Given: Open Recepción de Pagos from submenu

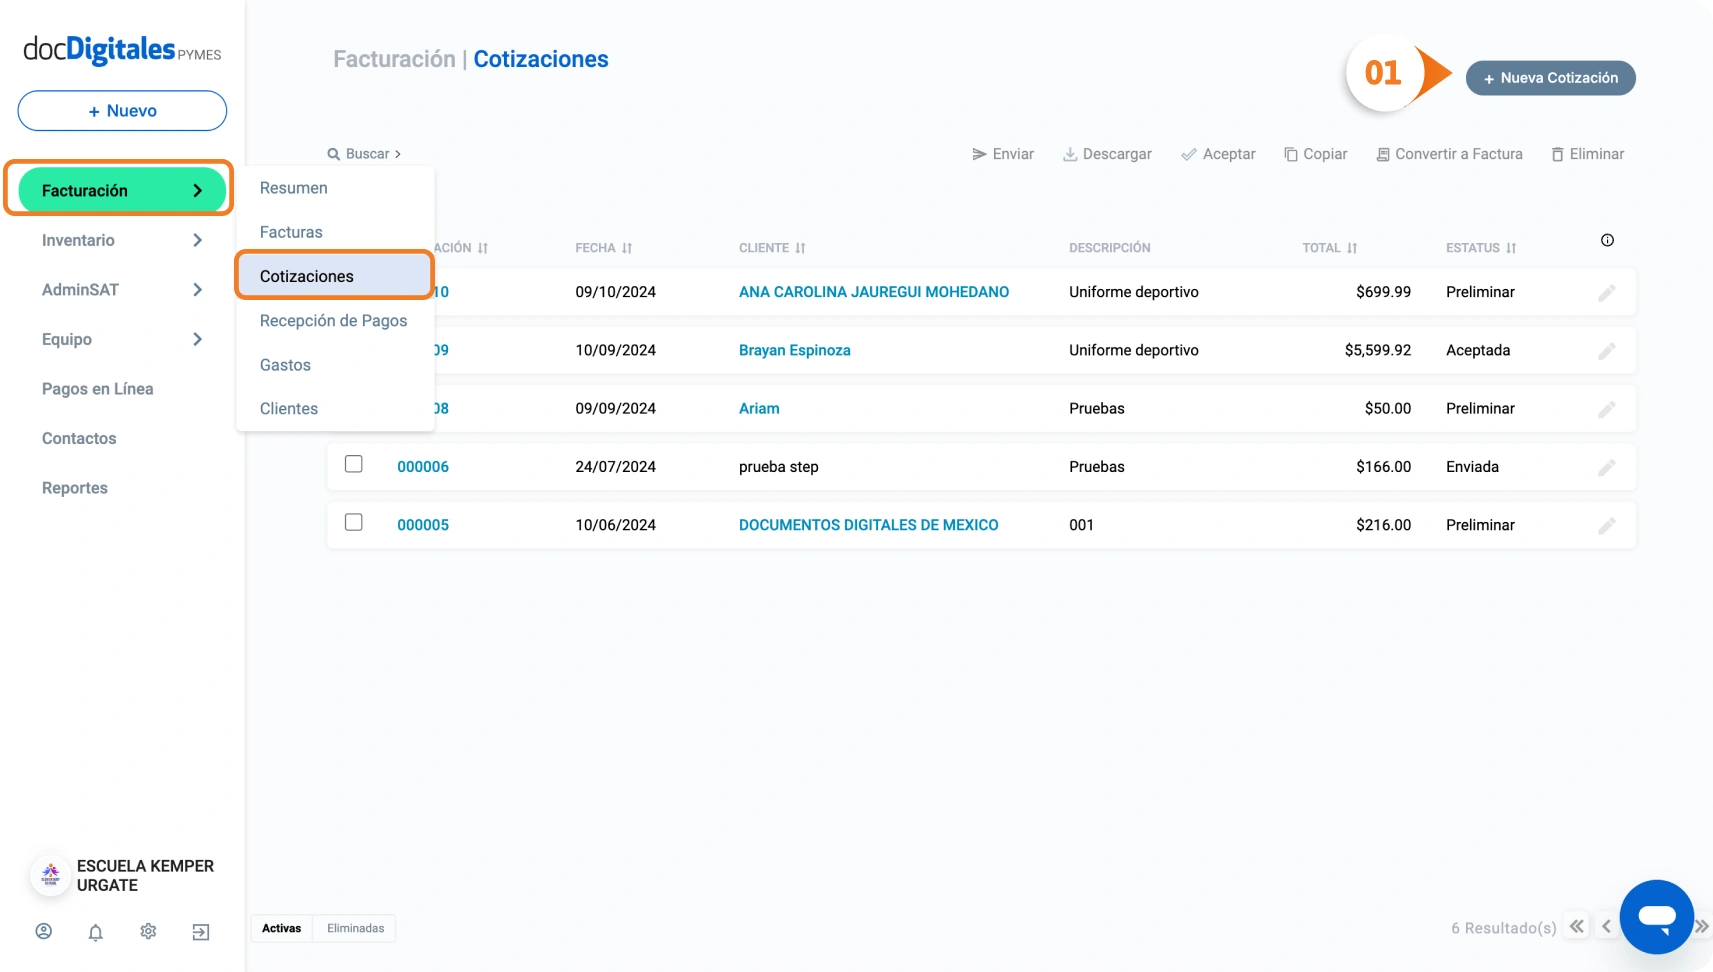Looking at the screenshot, I should click(x=333, y=321).
